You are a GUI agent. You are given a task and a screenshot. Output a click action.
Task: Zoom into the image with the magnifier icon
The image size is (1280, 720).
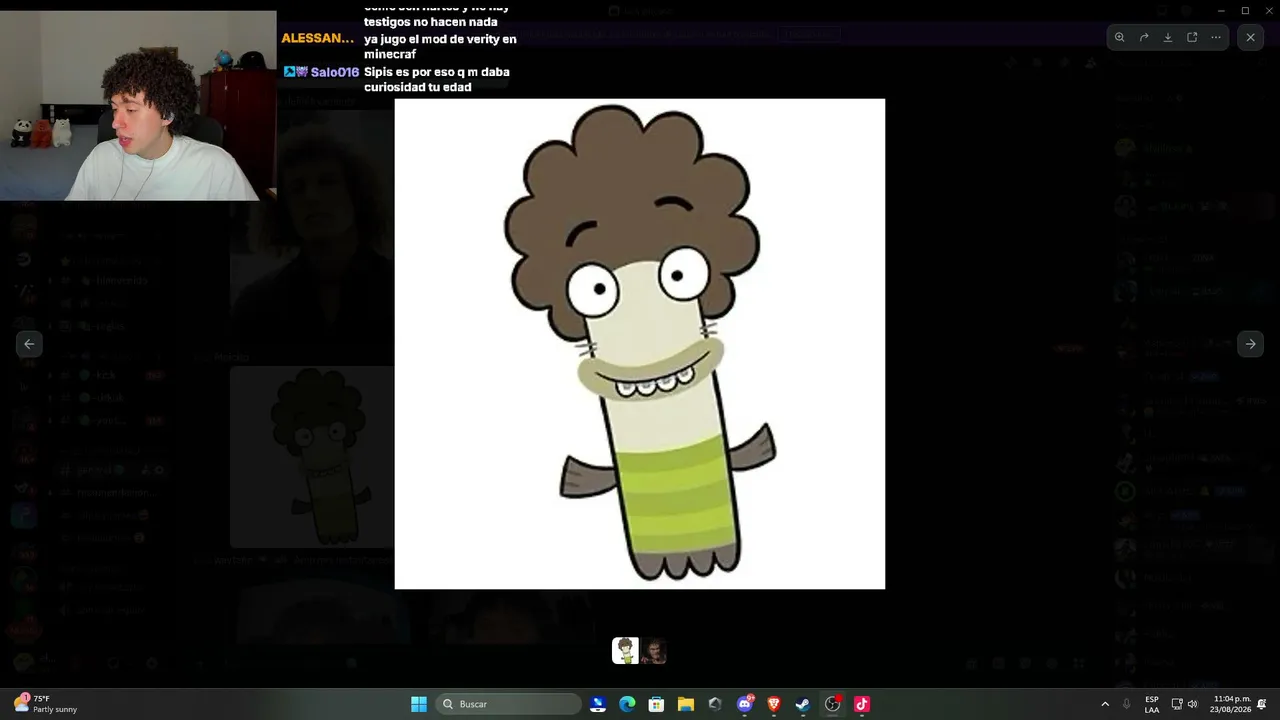click(1120, 37)
